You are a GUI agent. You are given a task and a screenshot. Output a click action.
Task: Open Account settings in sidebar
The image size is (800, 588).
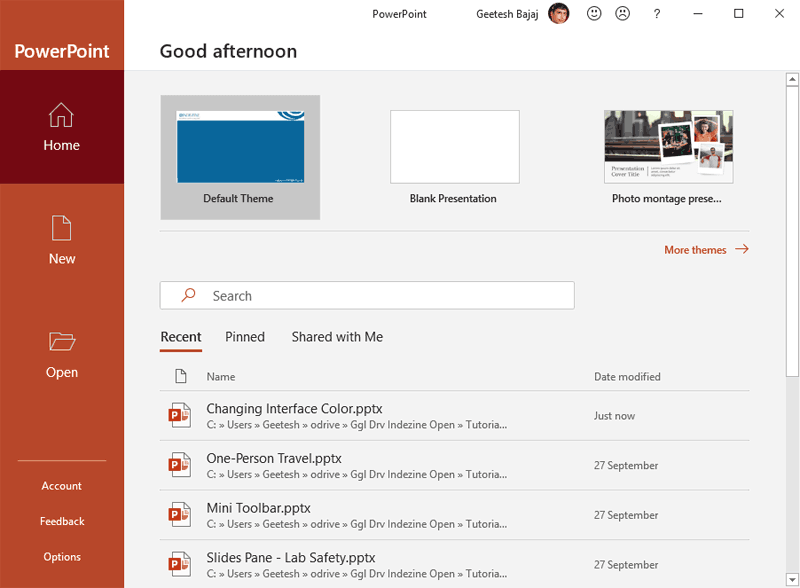click(62, 486)
